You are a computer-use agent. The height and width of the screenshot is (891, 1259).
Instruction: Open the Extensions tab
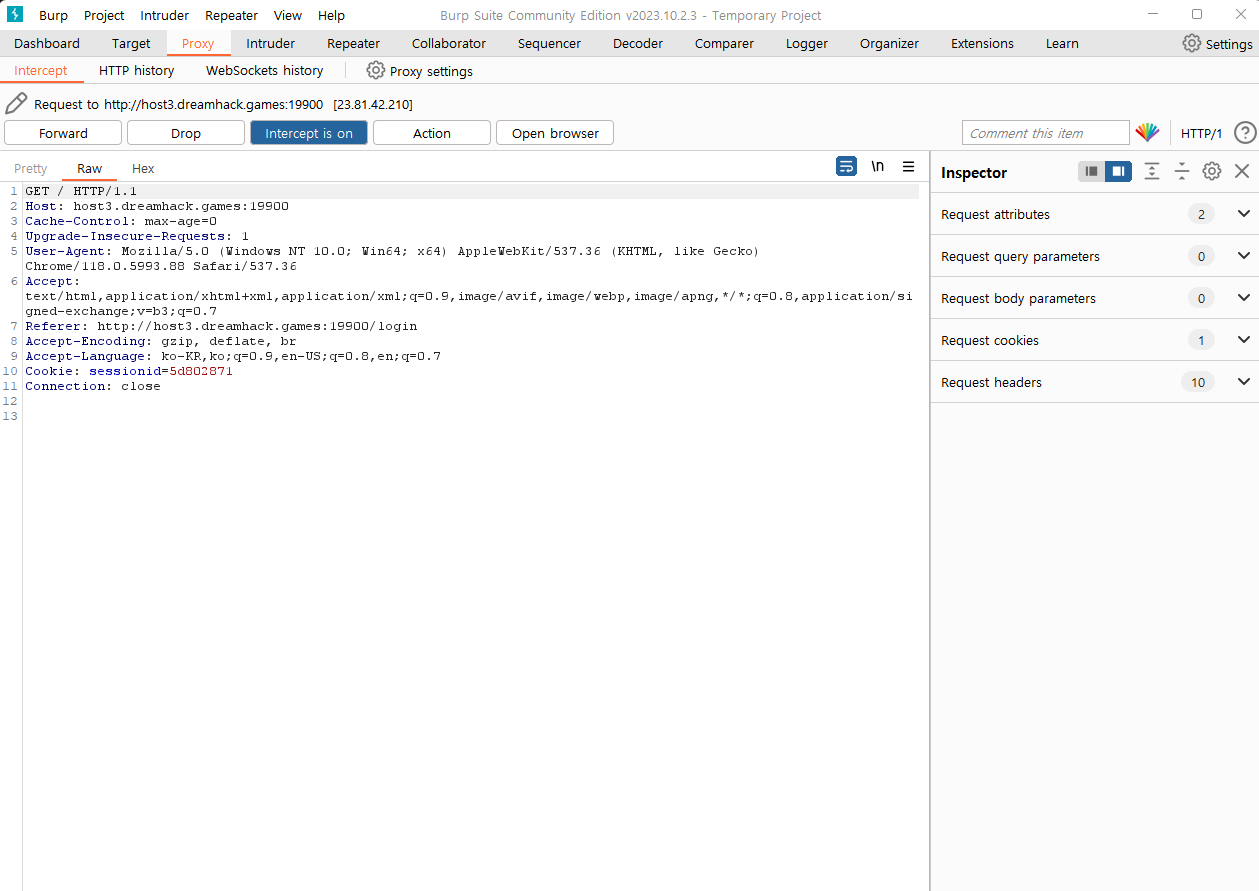coord(982,43)
